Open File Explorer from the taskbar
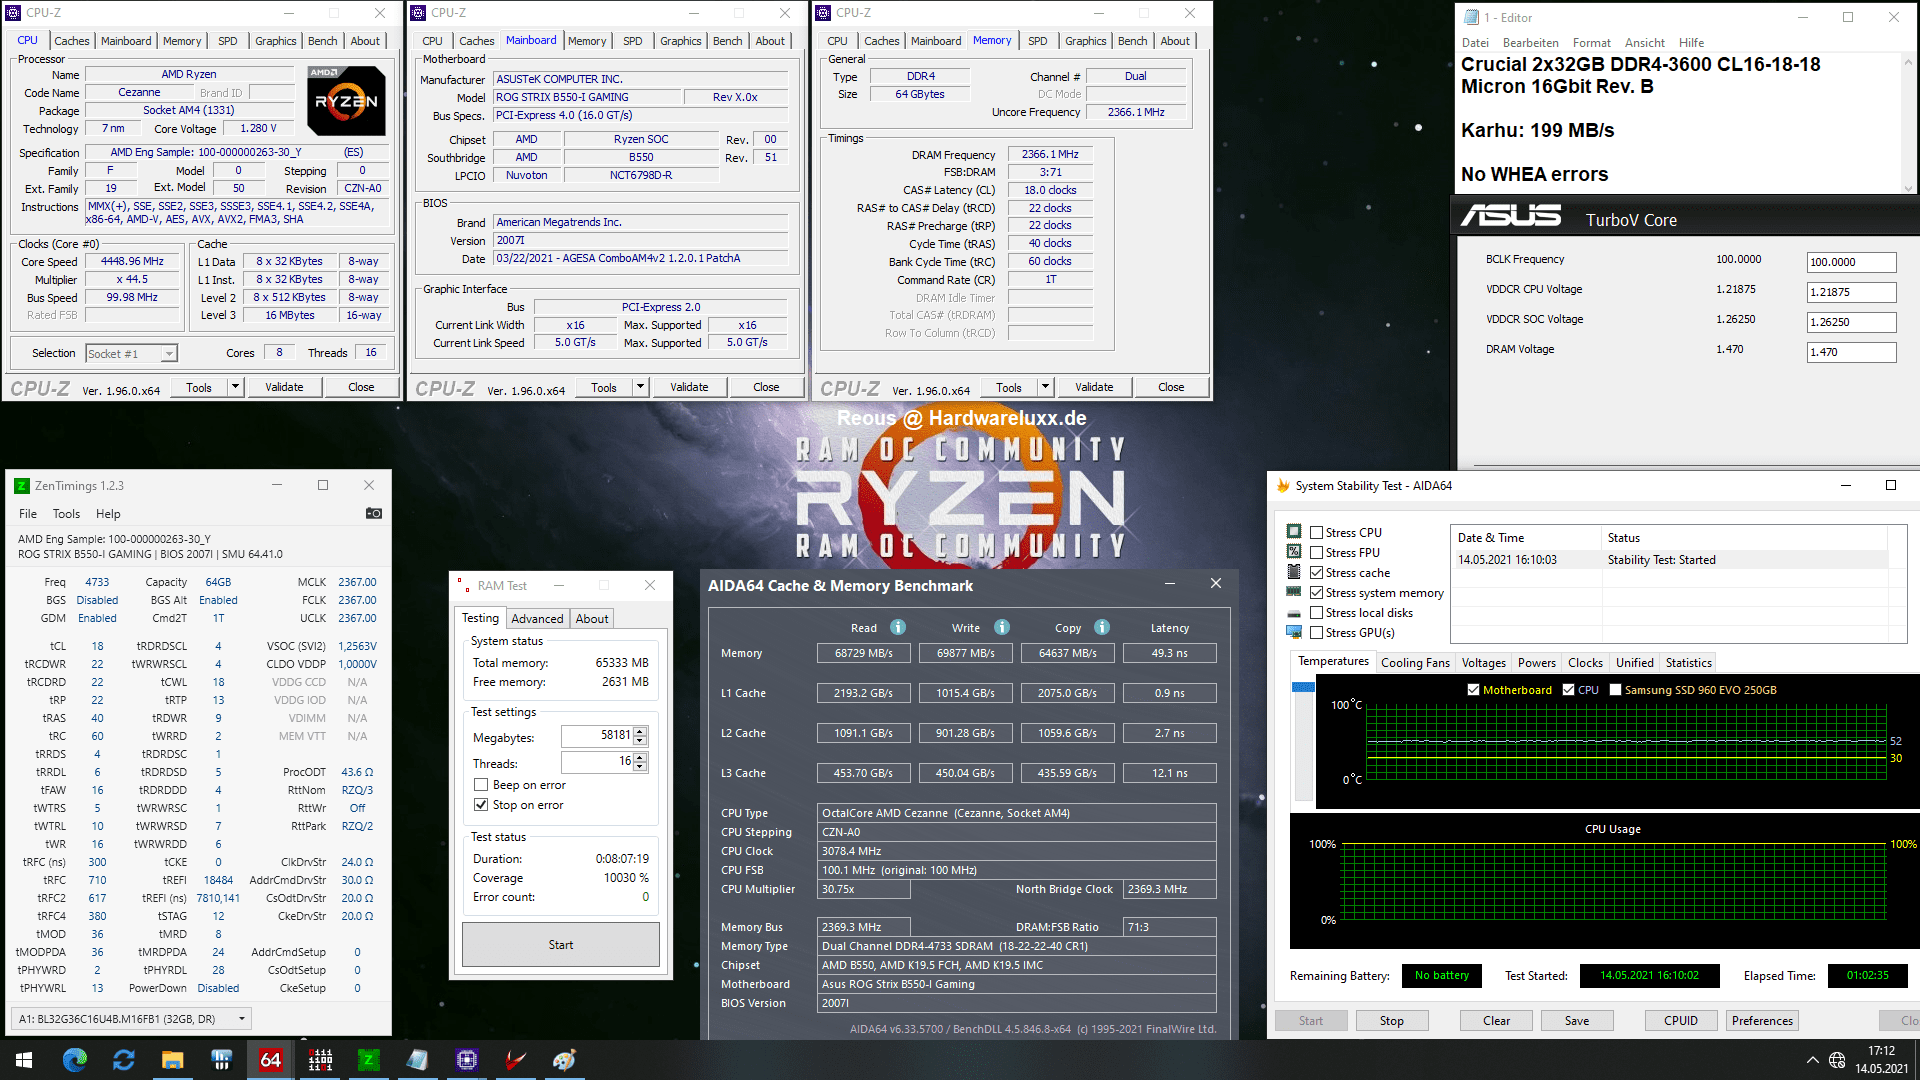This screenshot has height=1080, width=1920. 173,1060
